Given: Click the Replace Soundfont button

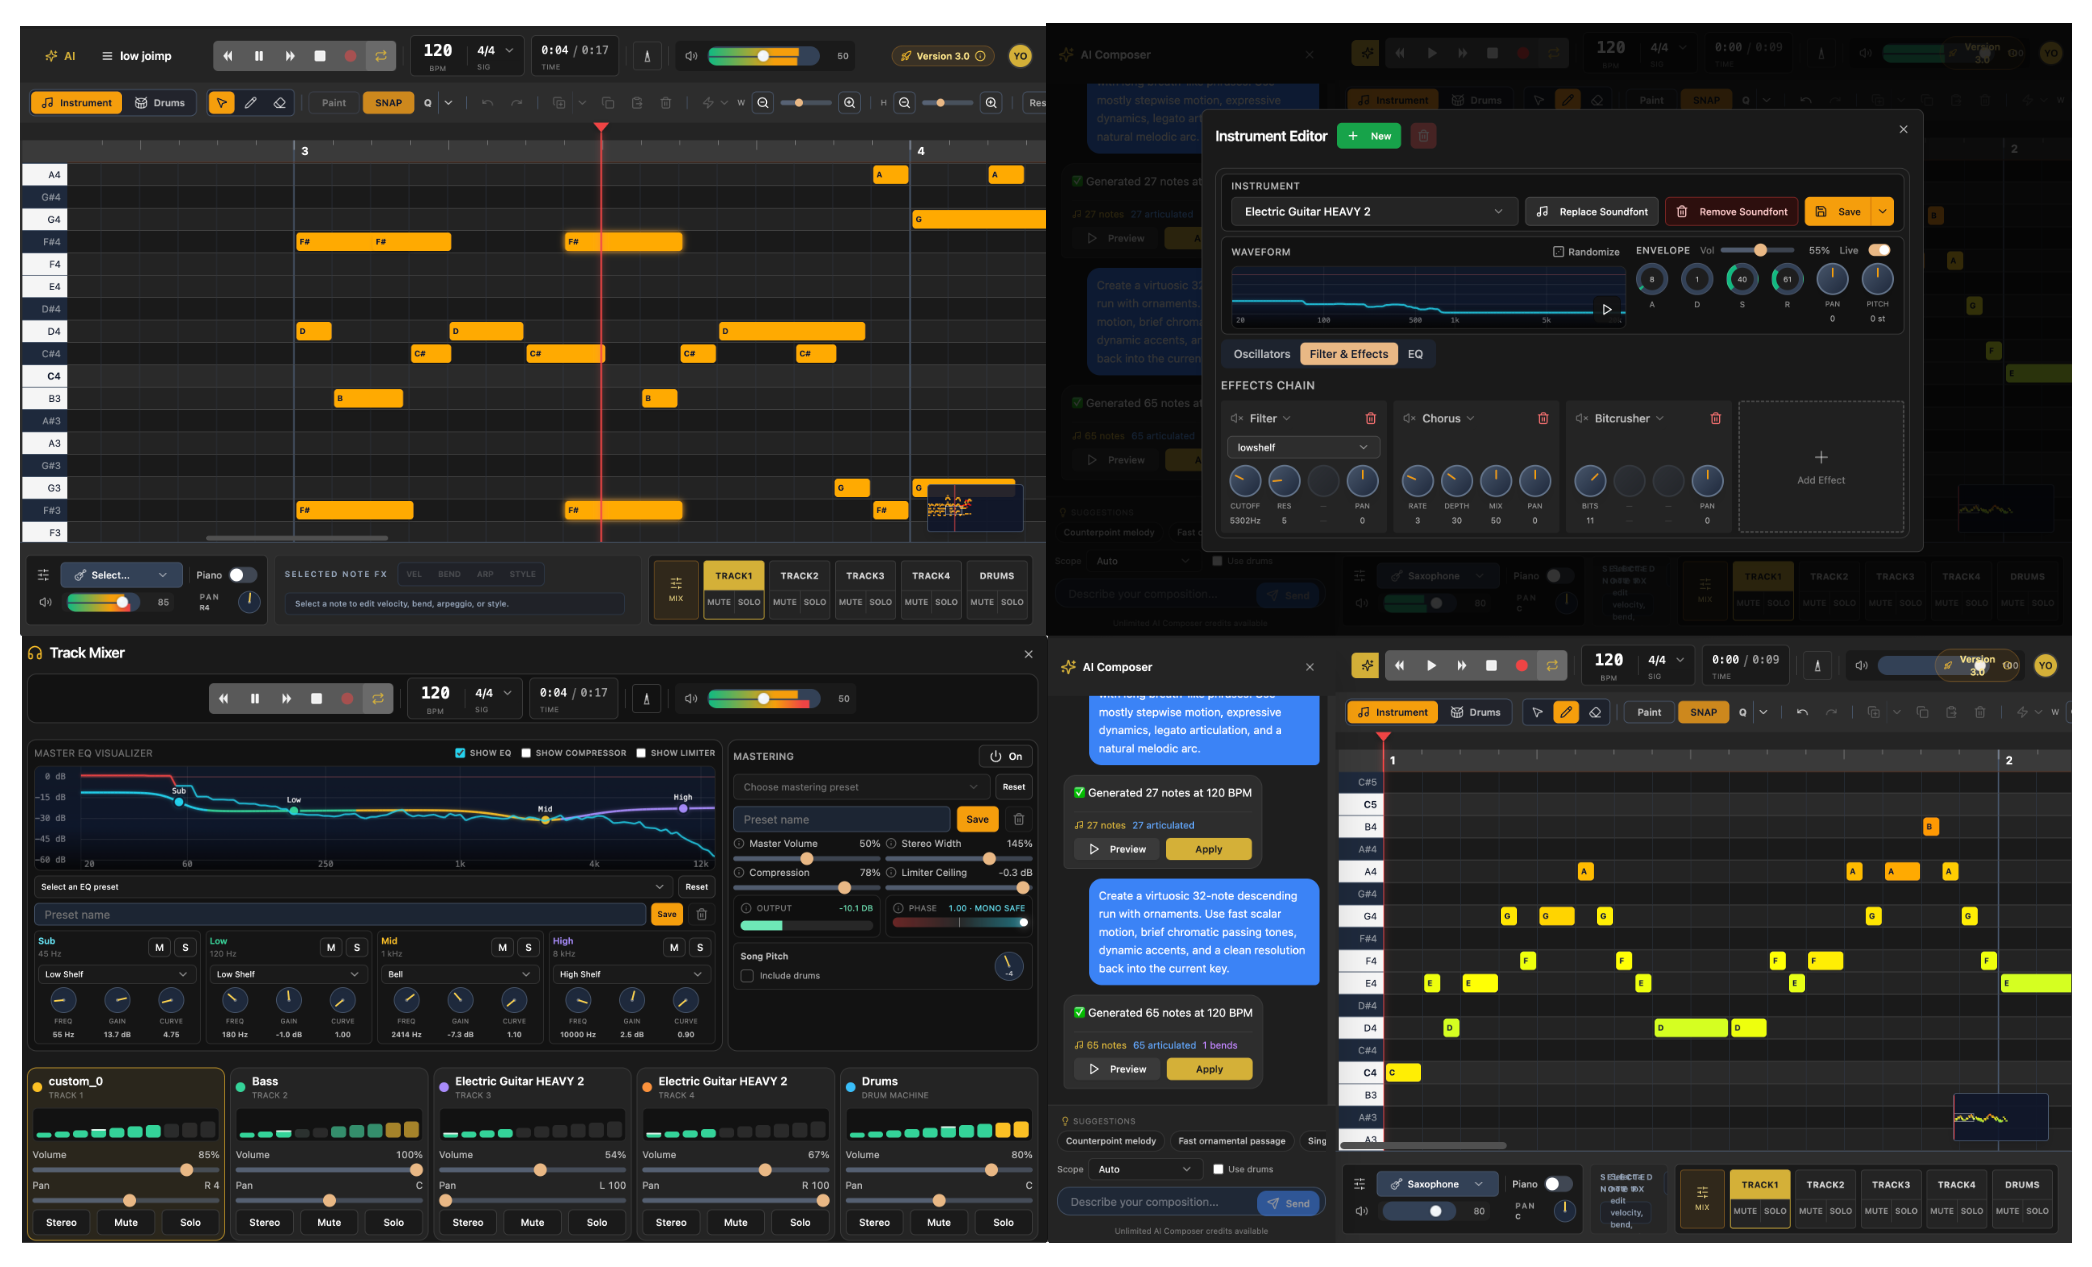Looking at the screenshot, I should tap(1592, 211).
